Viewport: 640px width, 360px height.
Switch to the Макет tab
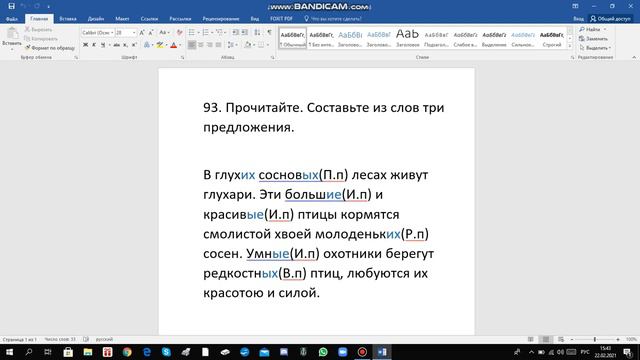[x=122, y=19]
